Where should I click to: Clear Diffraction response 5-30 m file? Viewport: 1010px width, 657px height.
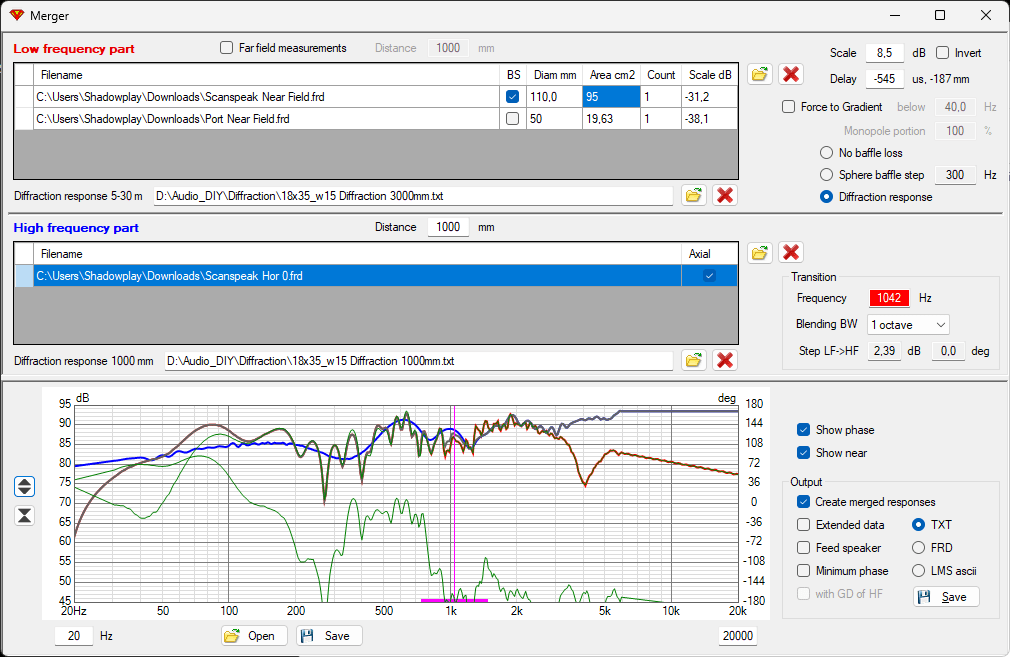point(725,195)
